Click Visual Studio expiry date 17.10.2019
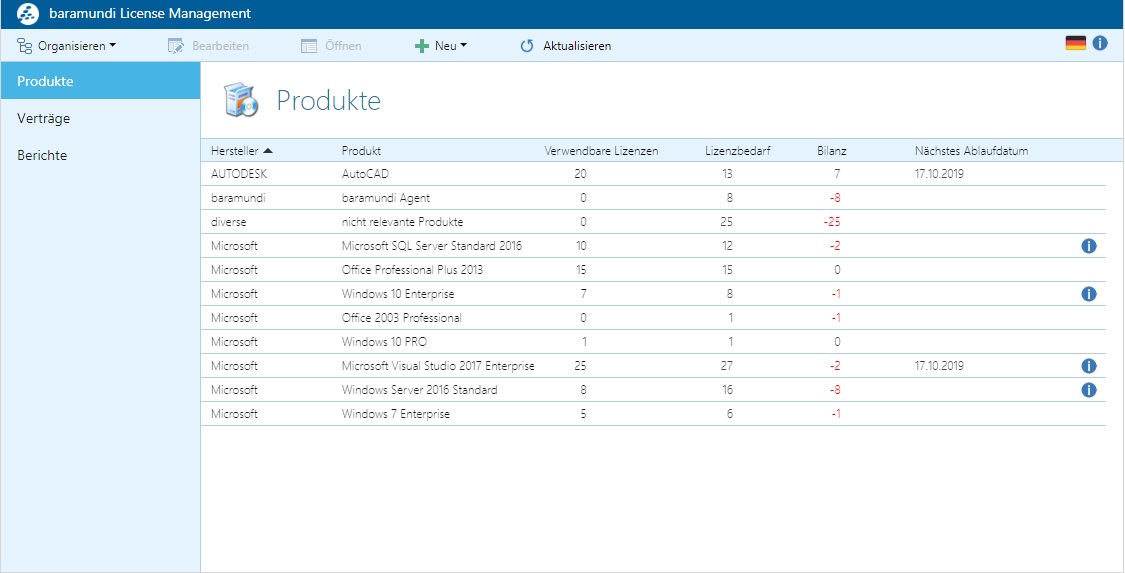Viewport: 1125px width, 573px height. click(x=939, y=366)
